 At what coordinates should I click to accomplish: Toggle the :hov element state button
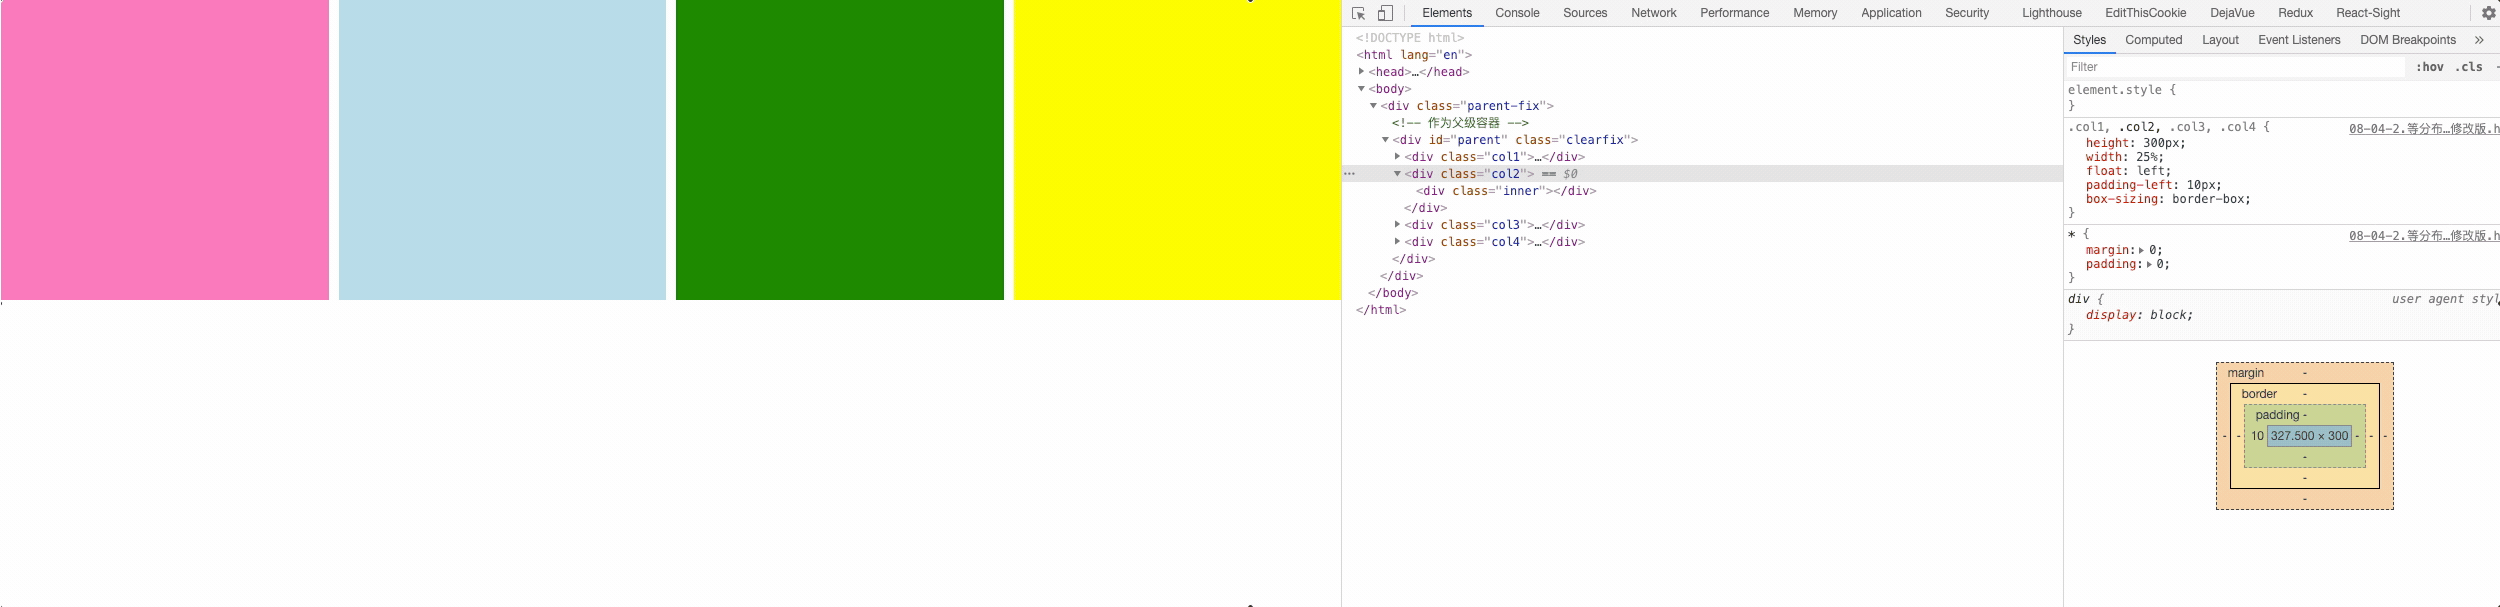tap(2430, 67)
